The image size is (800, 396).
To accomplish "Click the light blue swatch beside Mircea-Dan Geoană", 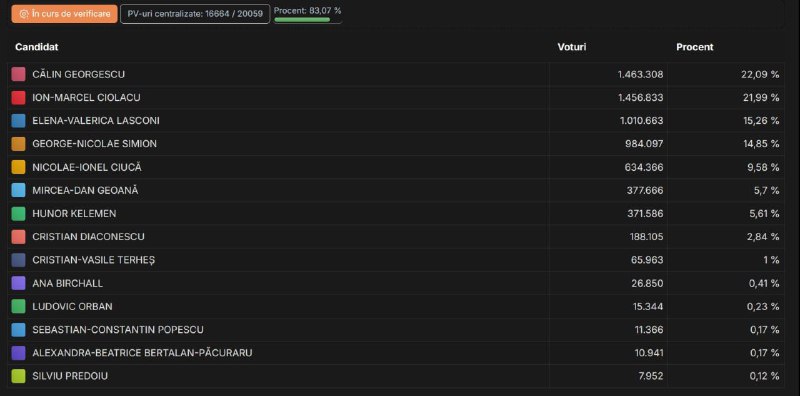I will click(x=18, y=190).
